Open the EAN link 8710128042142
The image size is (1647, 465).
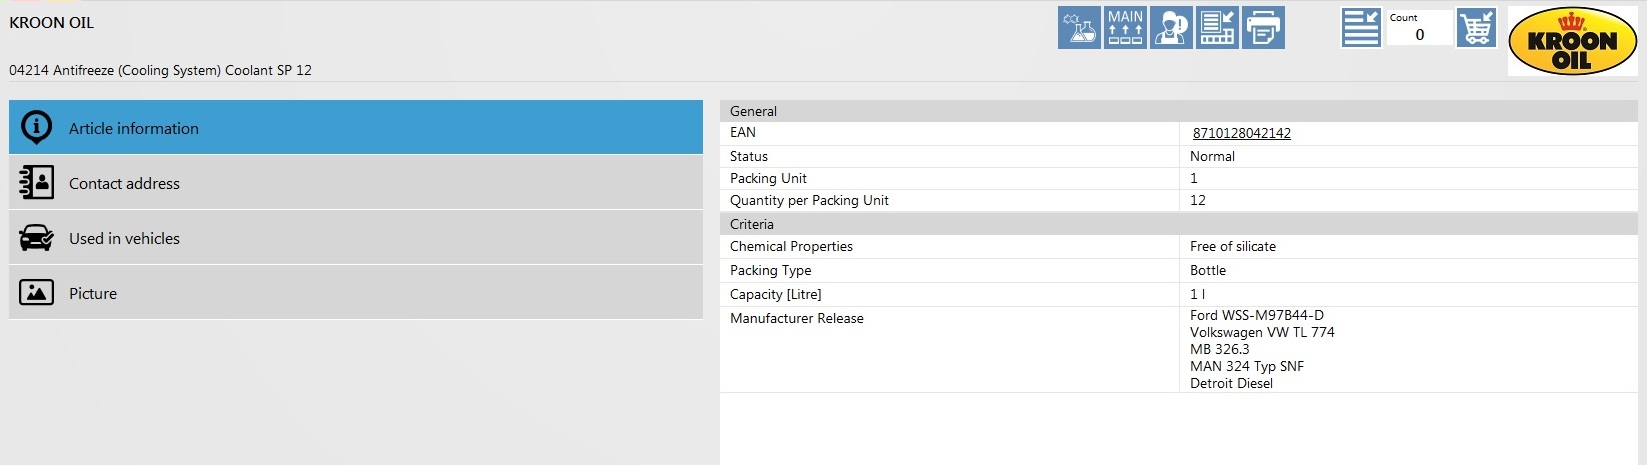(1241, 133)
